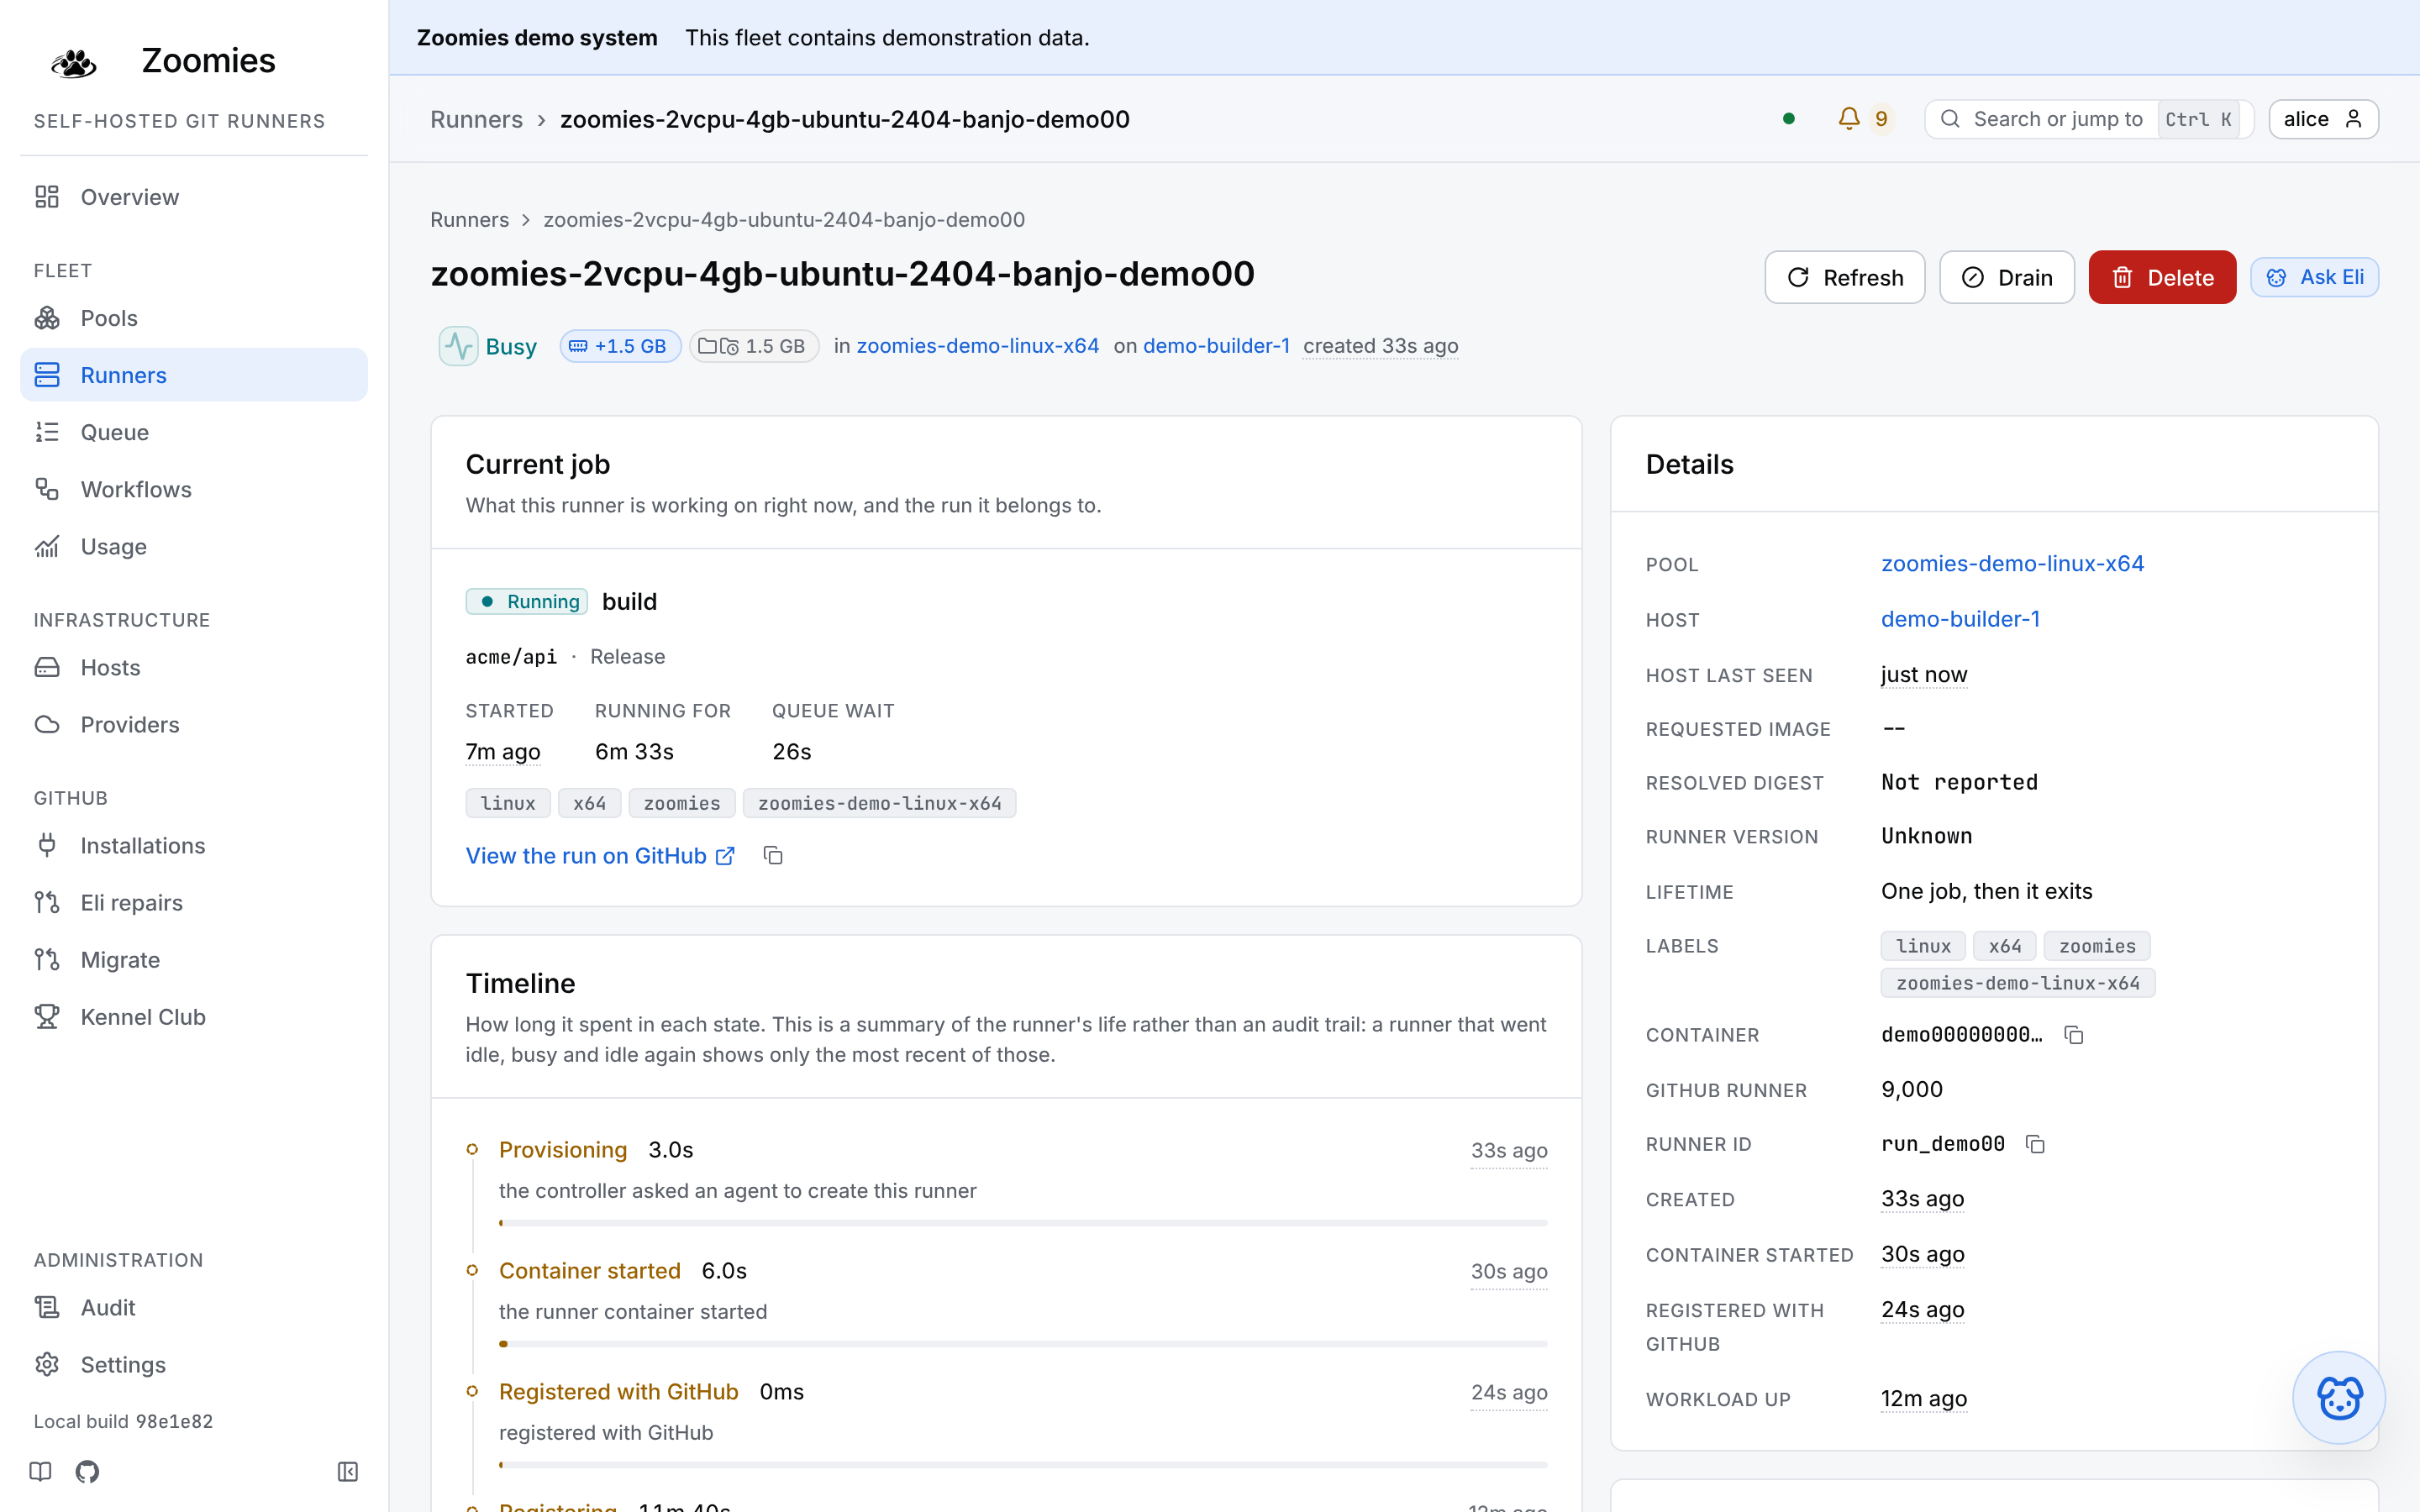2420x1512 pixels.
Task: Open the alice user menu
Action: pyautogui.click(x=2323, y=119)
